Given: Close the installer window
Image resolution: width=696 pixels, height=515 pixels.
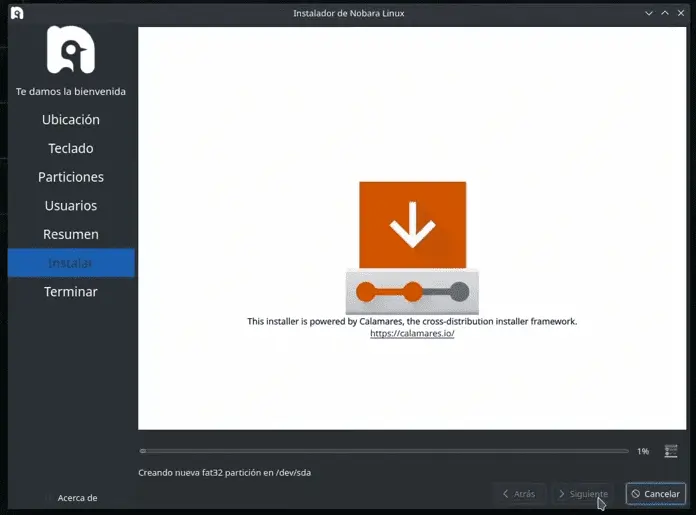Looking at the screenshot, I should point(680,13).
